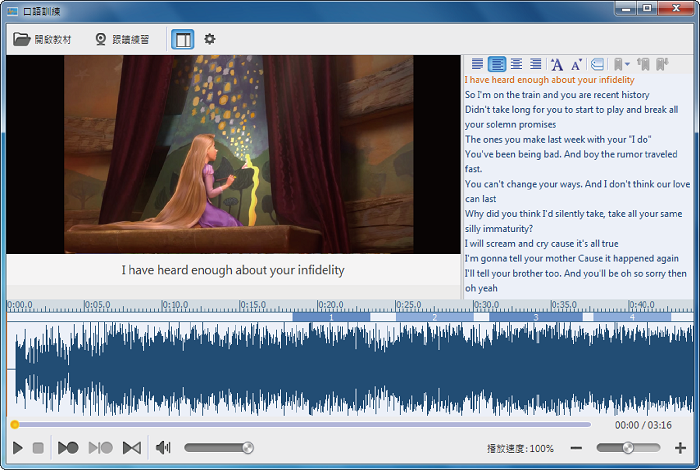700x470 pixels.
Task: Increase transcript font size
Action: point(557,64)
